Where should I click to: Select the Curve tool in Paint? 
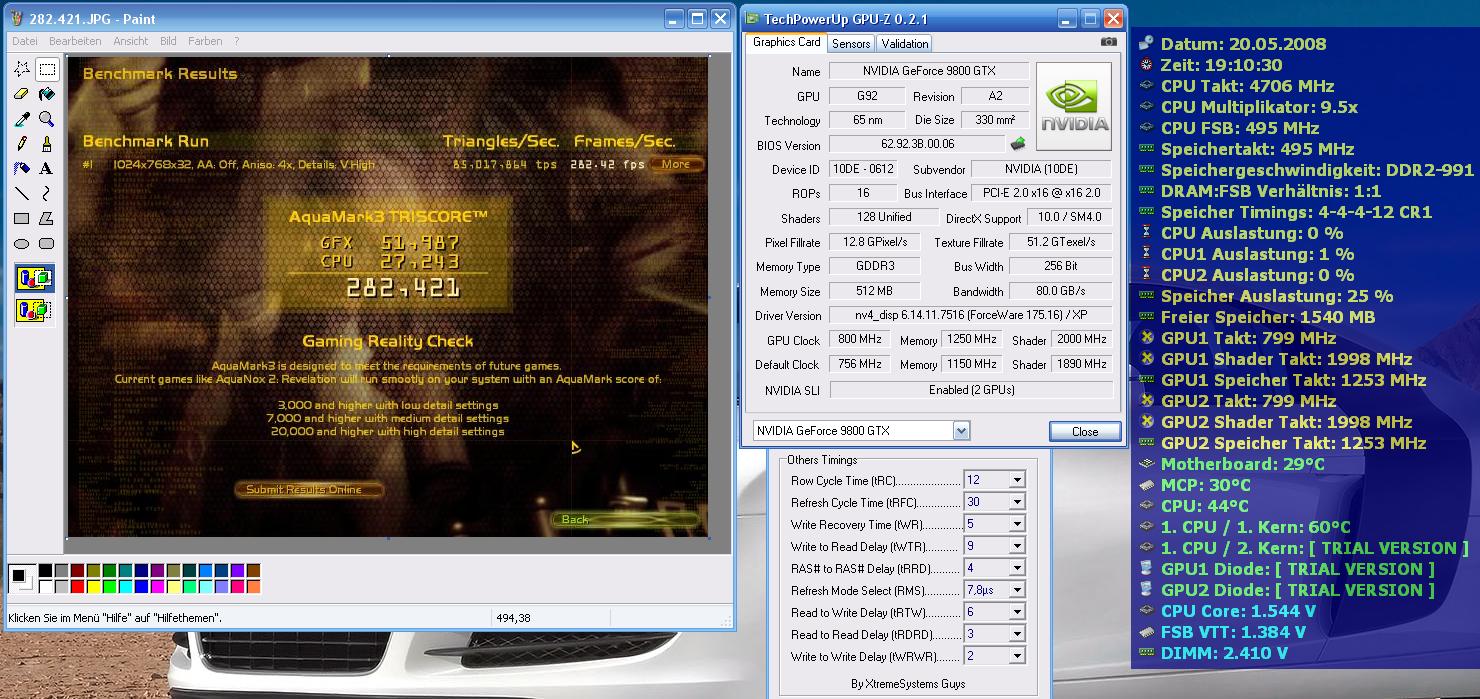click(46, 194)
